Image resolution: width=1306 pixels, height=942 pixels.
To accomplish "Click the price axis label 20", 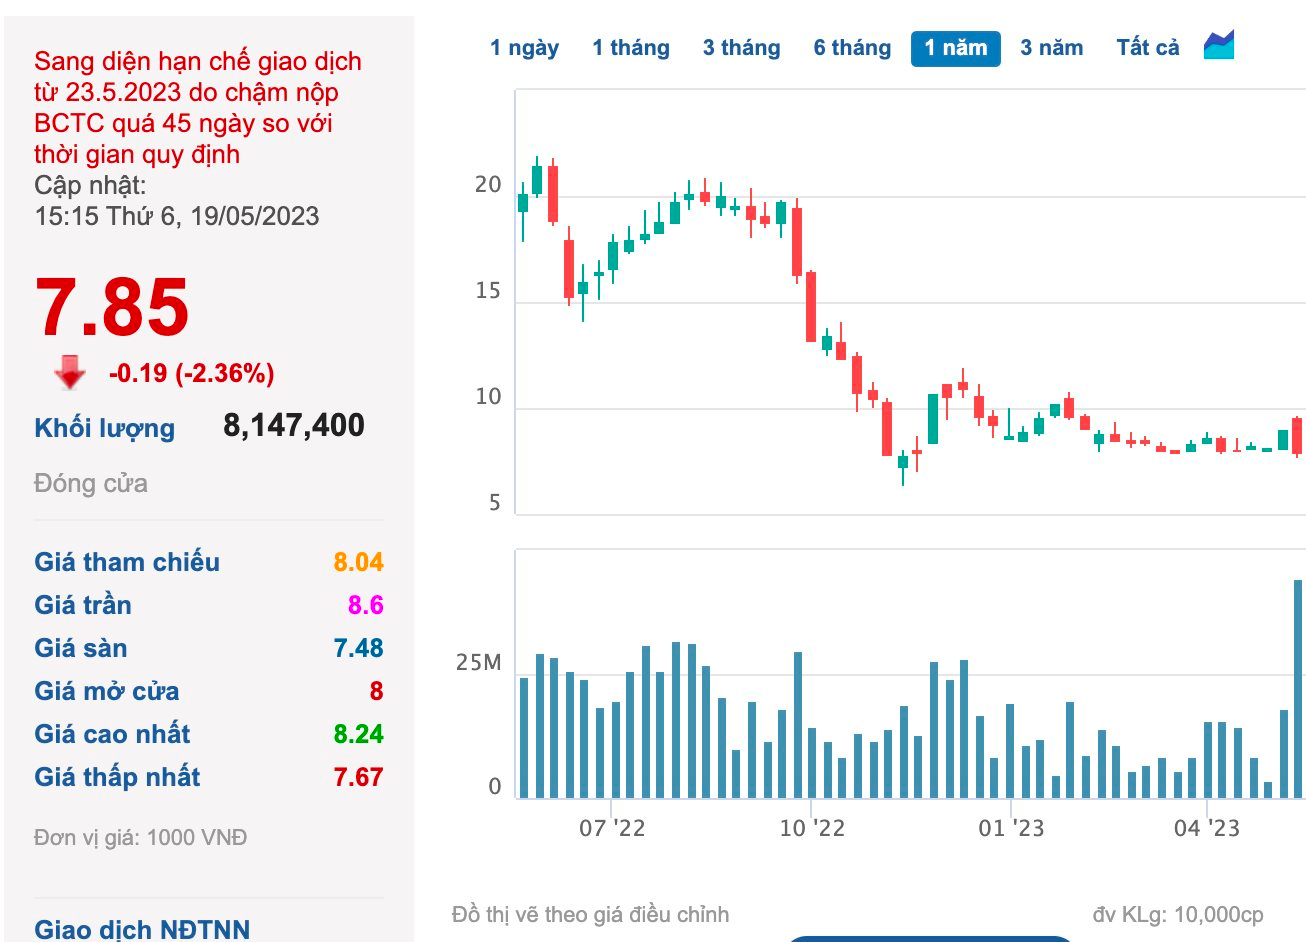I will coord(488,185).
